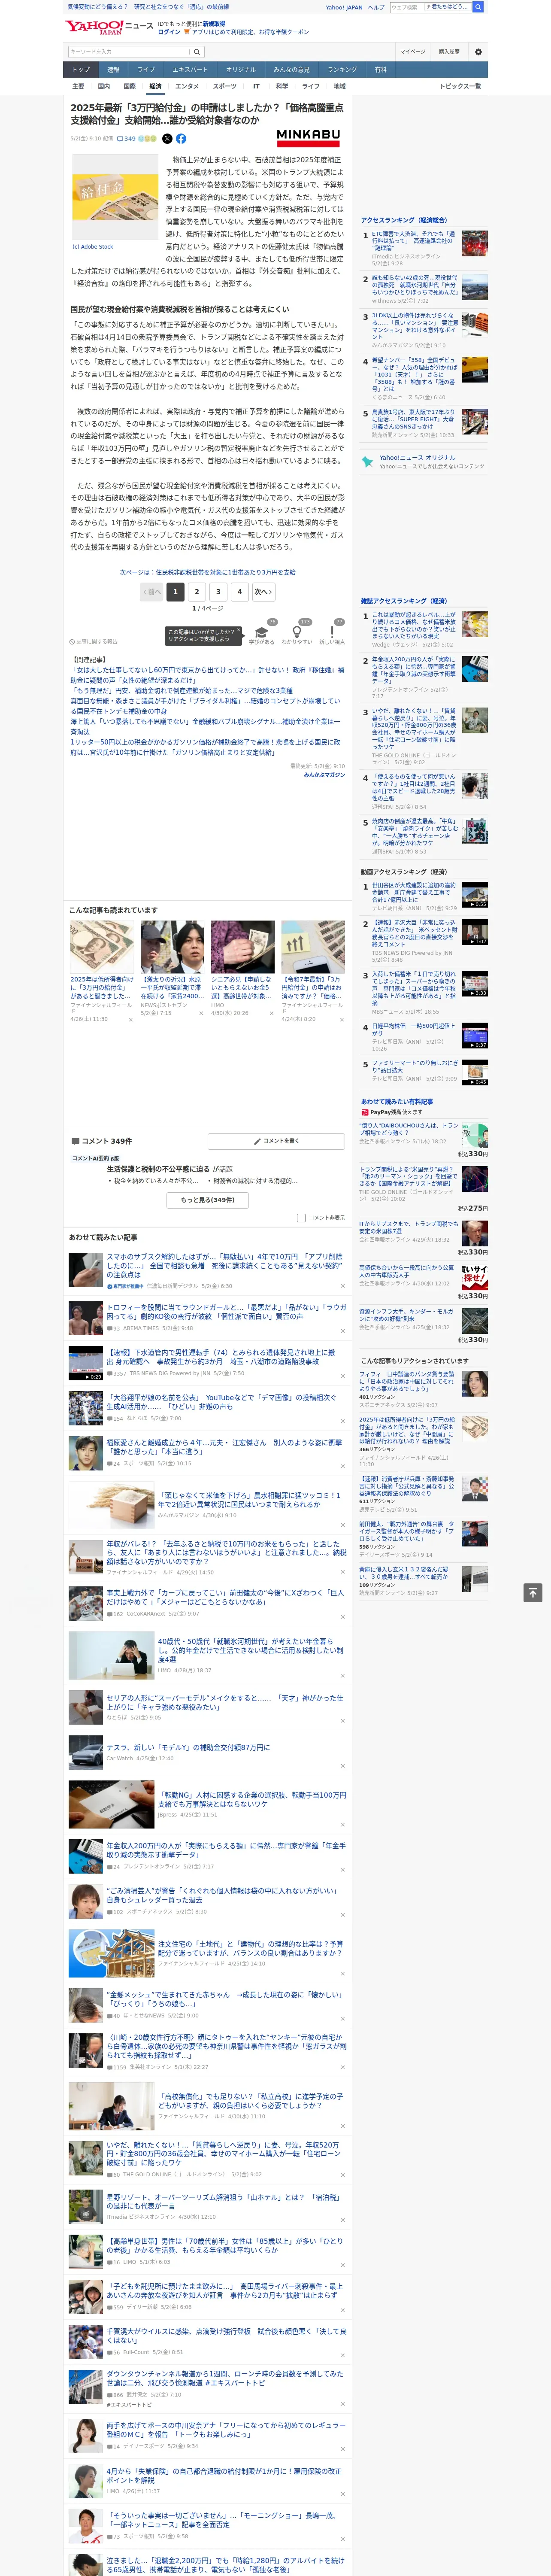React with わかりやすい lightbulb icon

click(x=297, y=631)
